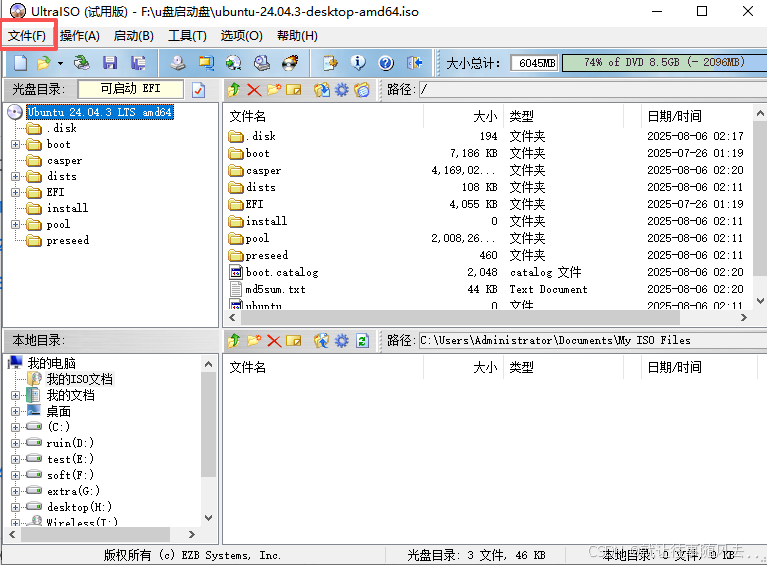This screenshot has width=767, height=565.
Task: Click disc pane path field showing /
Action: click(593, 90)
